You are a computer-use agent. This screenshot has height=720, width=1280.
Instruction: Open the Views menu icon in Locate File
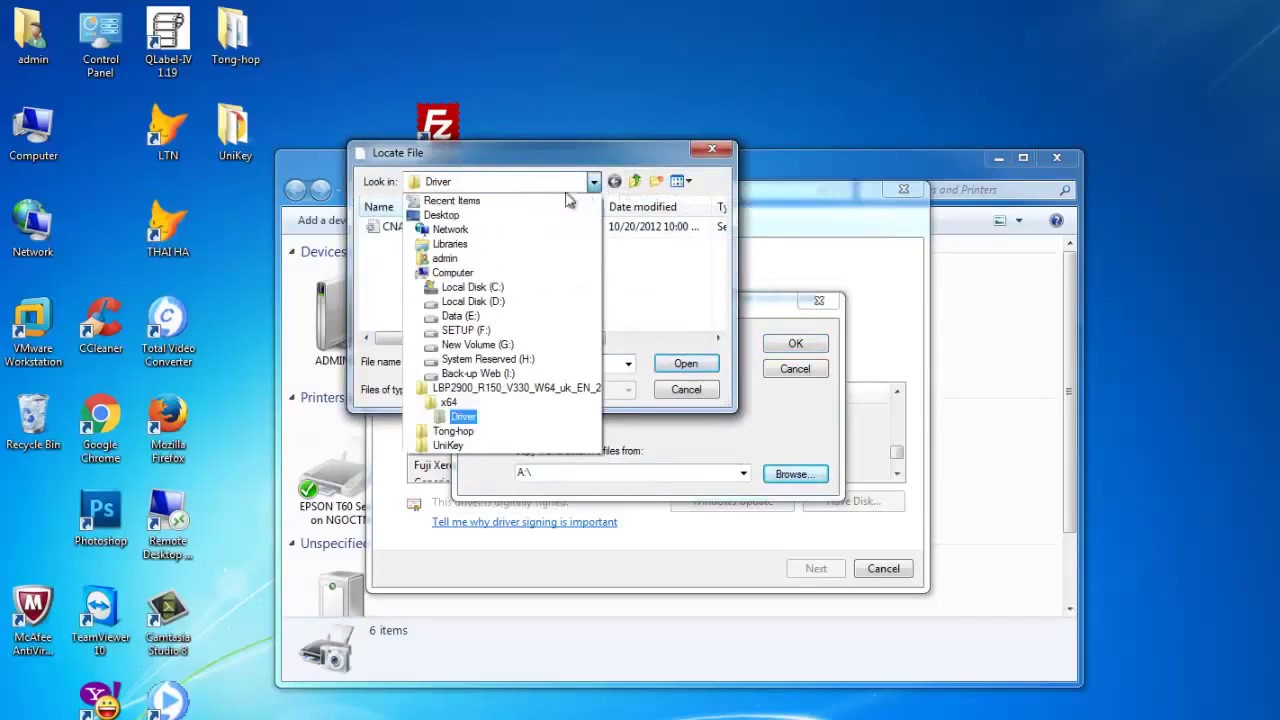(x=681, y=181)
